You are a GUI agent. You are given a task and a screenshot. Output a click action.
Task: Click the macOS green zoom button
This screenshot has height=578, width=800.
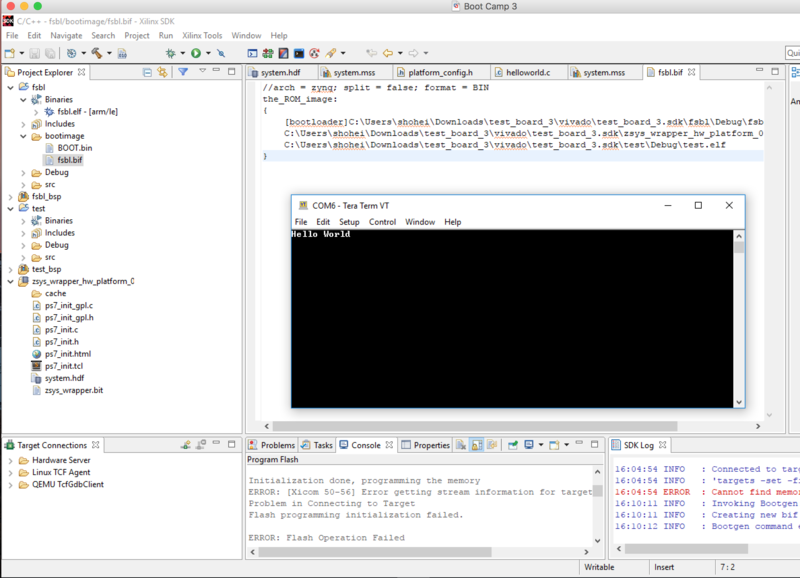tap(37, 6)
